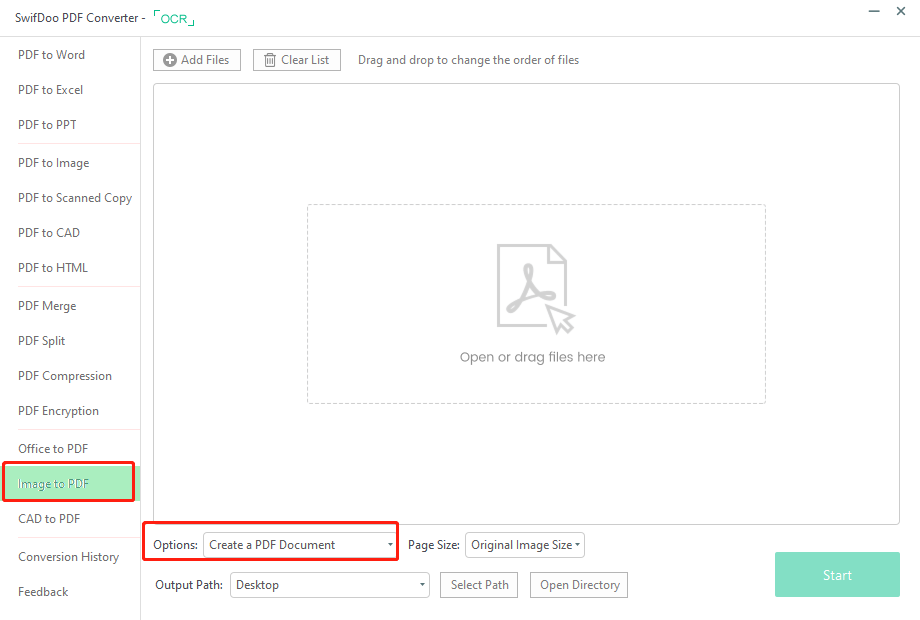This screenshot has height=620, width=920.
Task: Select PDF to Scanned Copy
Action: (75, 198)
